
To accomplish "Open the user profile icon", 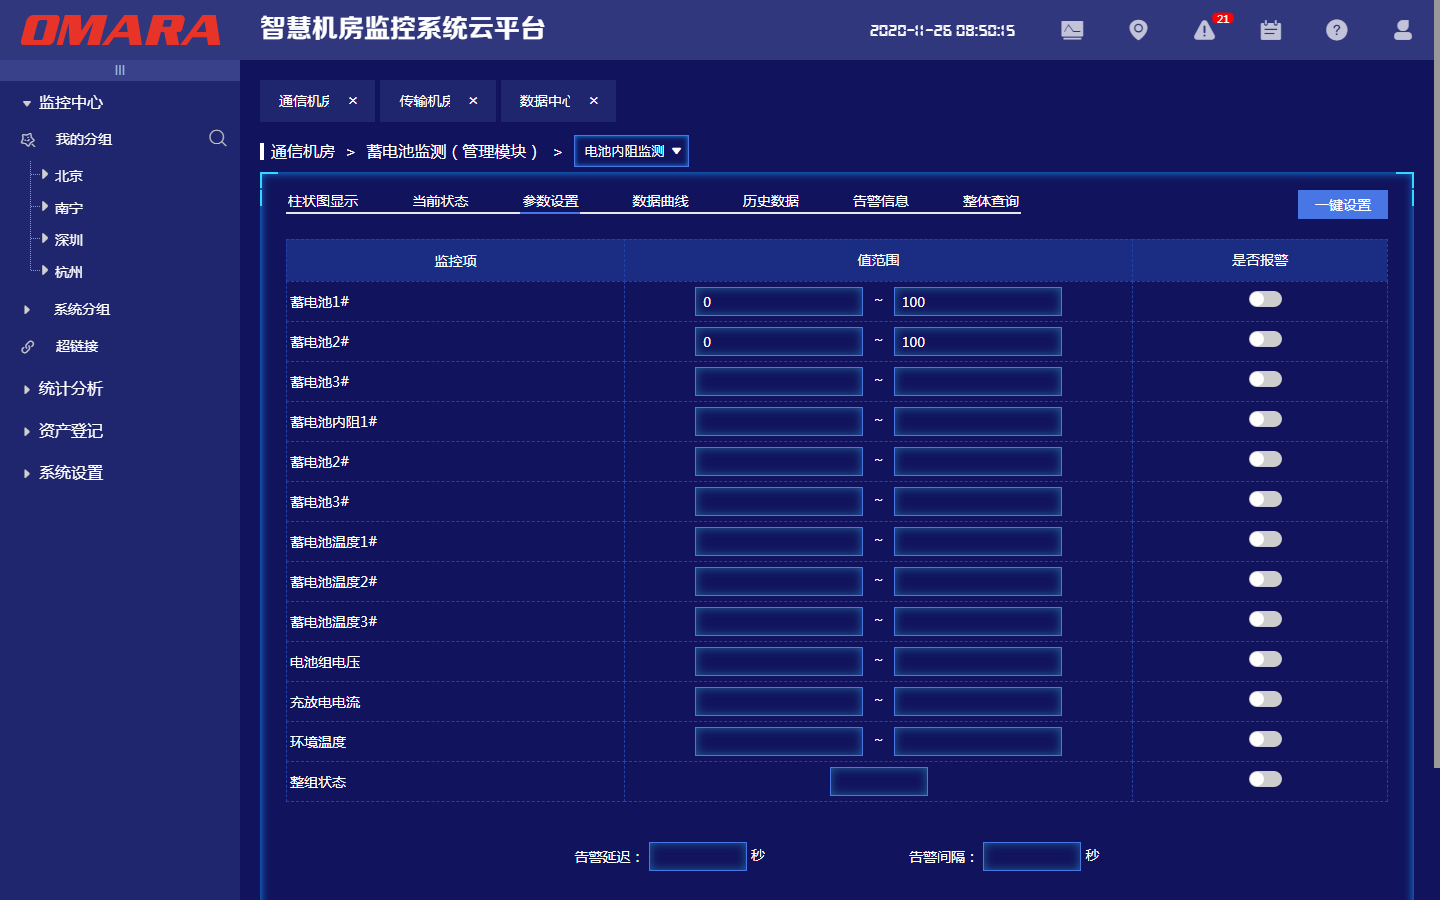I will 1402,31.
